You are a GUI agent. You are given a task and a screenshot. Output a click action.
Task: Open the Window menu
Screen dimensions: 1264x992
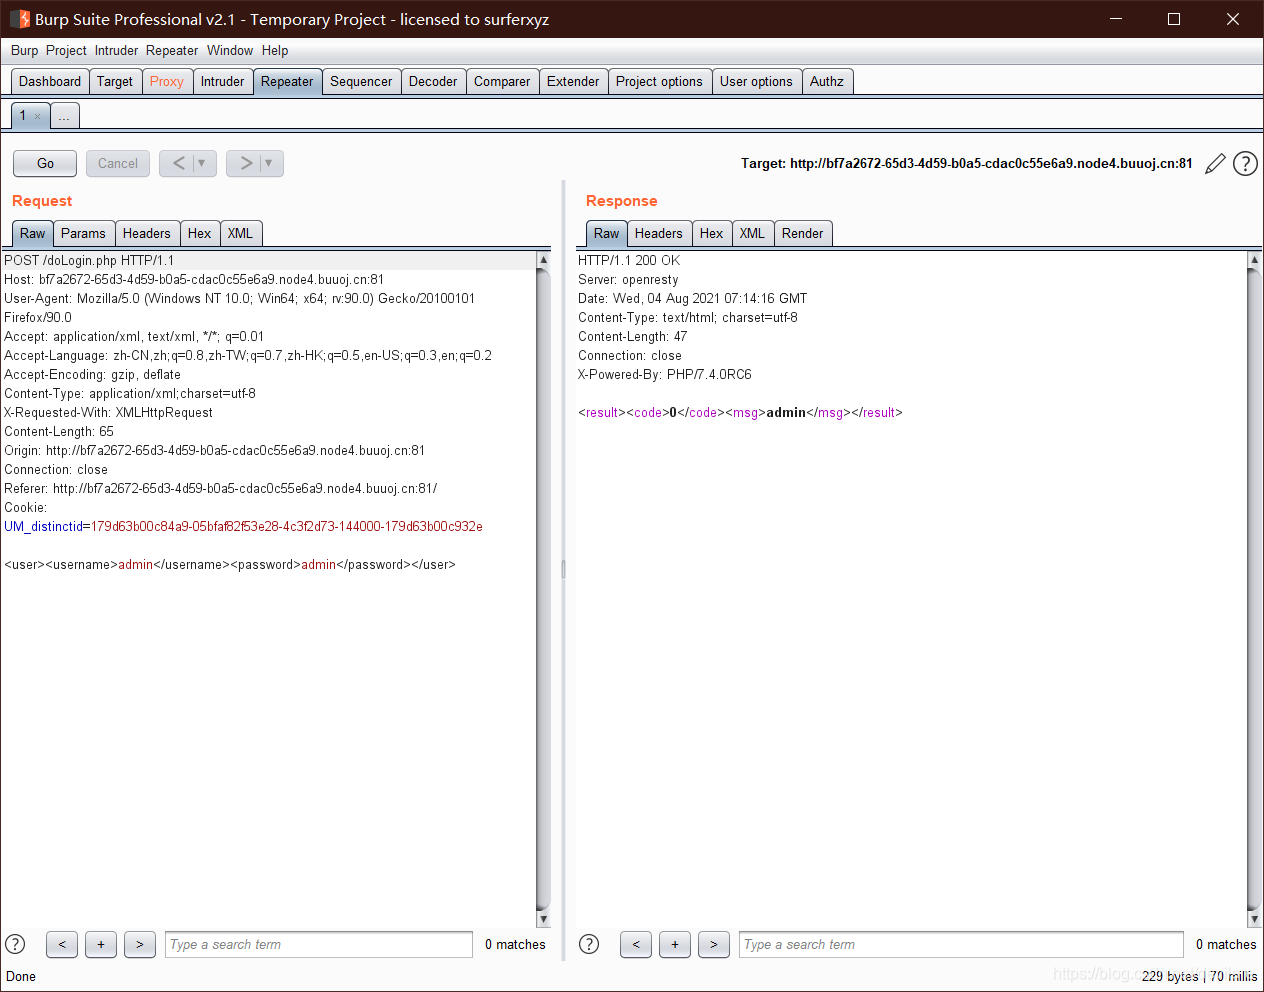230,50
